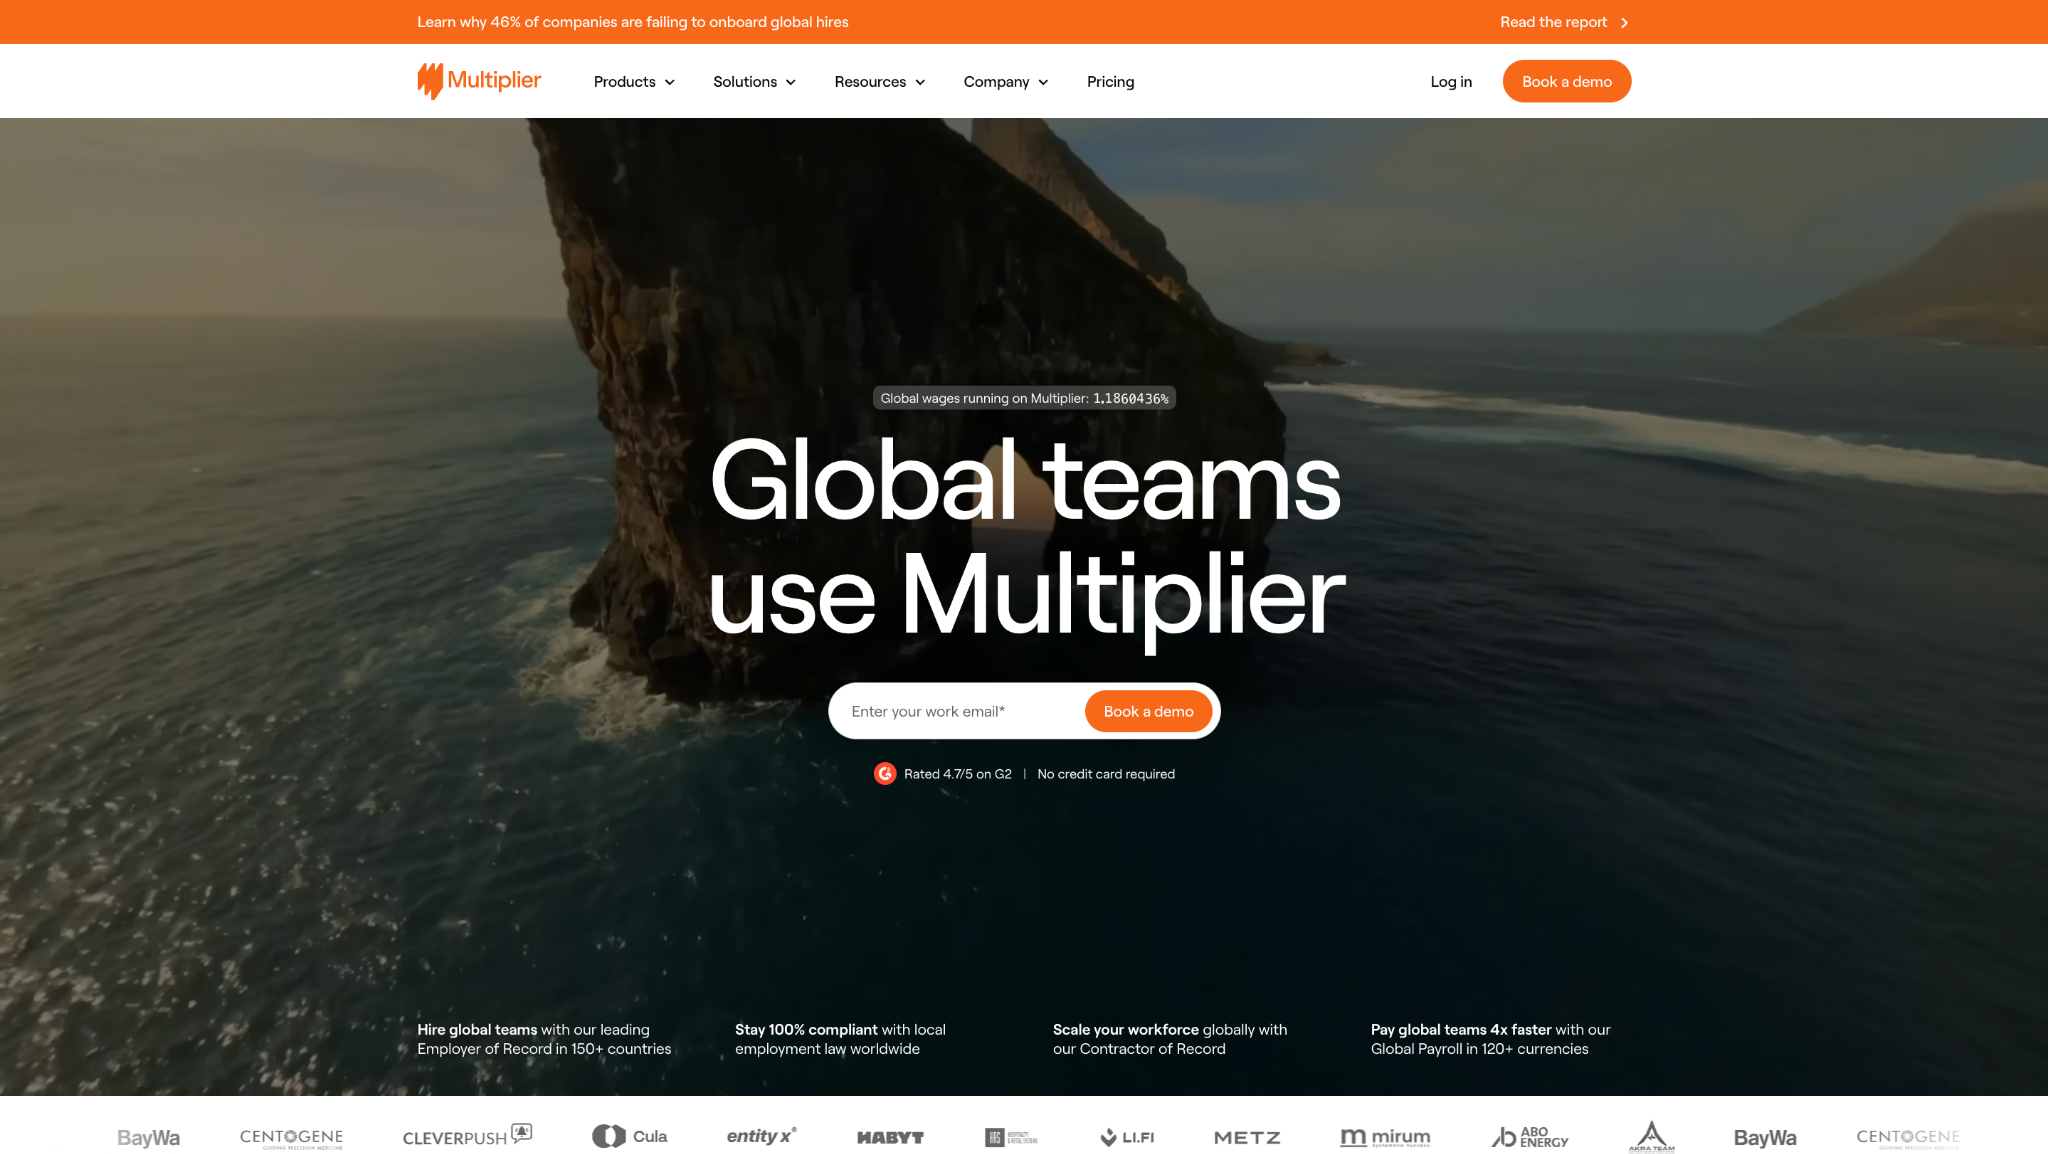Click the Global wages running on Multiplier badge
2048x1154 pixels.
click(1024, 398)
